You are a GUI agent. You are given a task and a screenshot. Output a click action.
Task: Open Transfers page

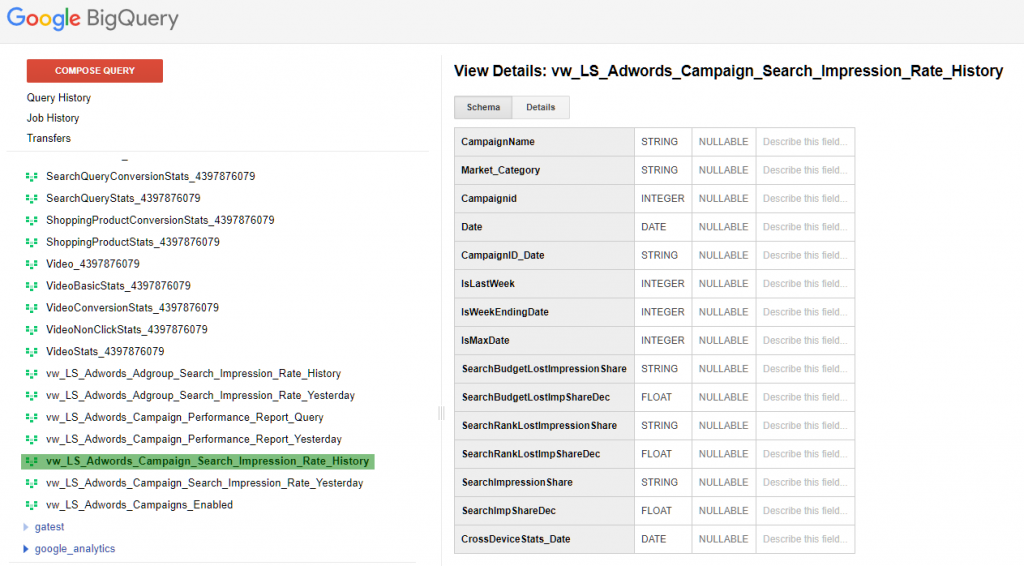[48, 138]
